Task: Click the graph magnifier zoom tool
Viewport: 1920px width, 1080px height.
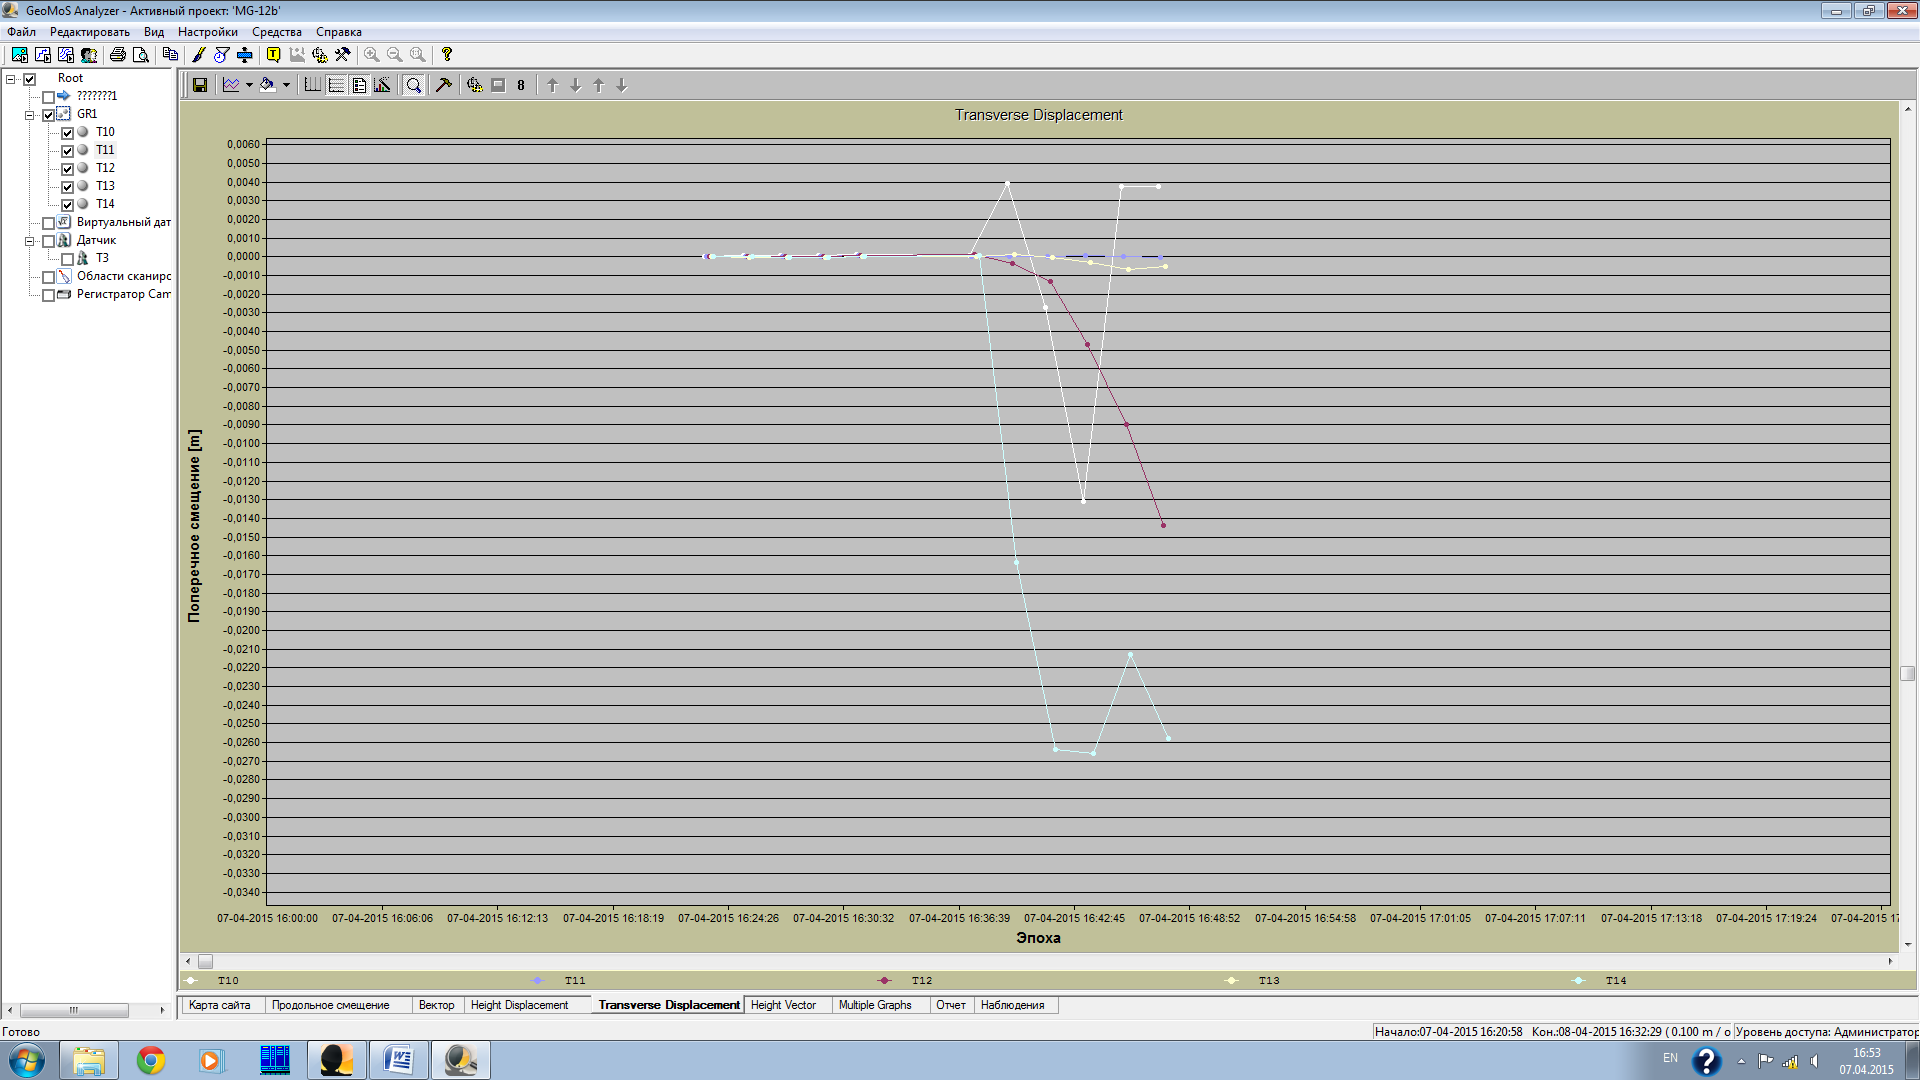Action: [x=413, y=85]
